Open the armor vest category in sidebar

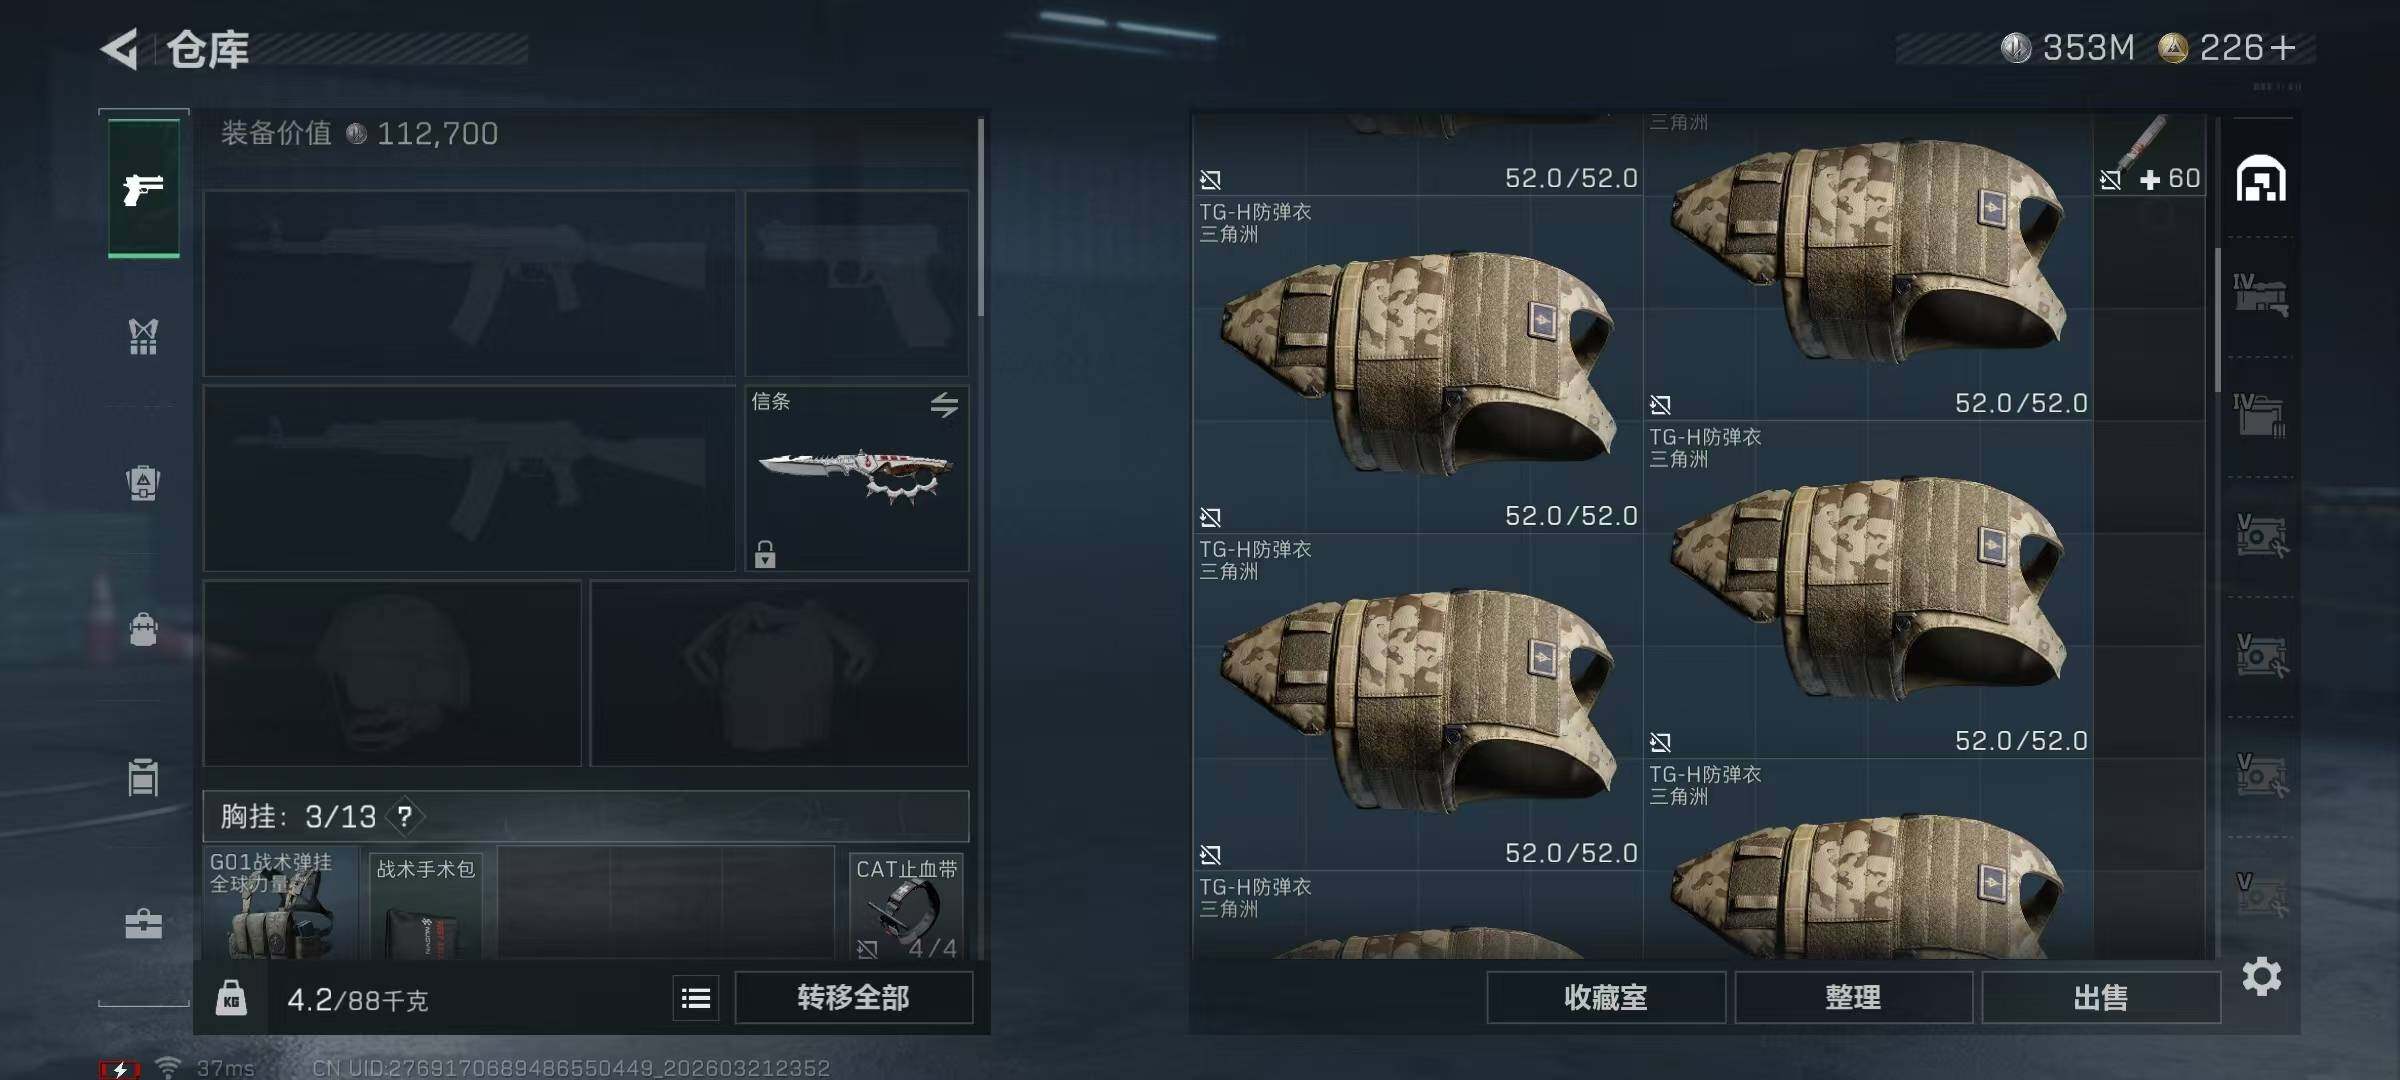pos(143,337)
